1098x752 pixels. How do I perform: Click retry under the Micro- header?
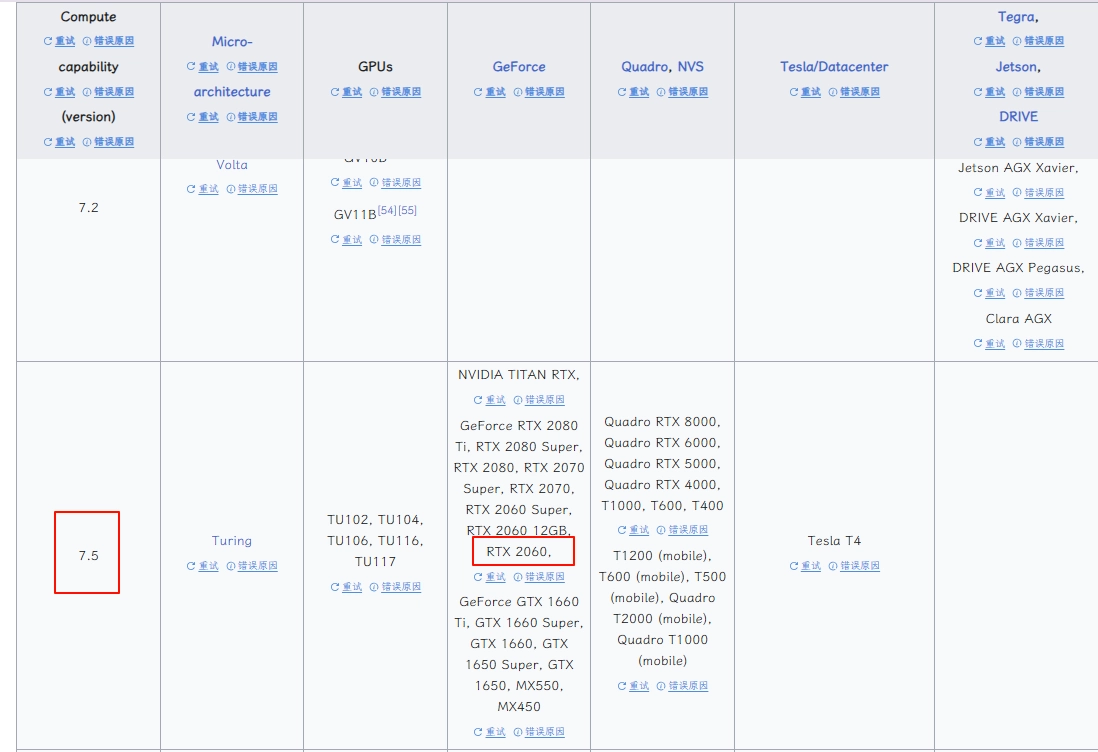click(x=203, y=67)
